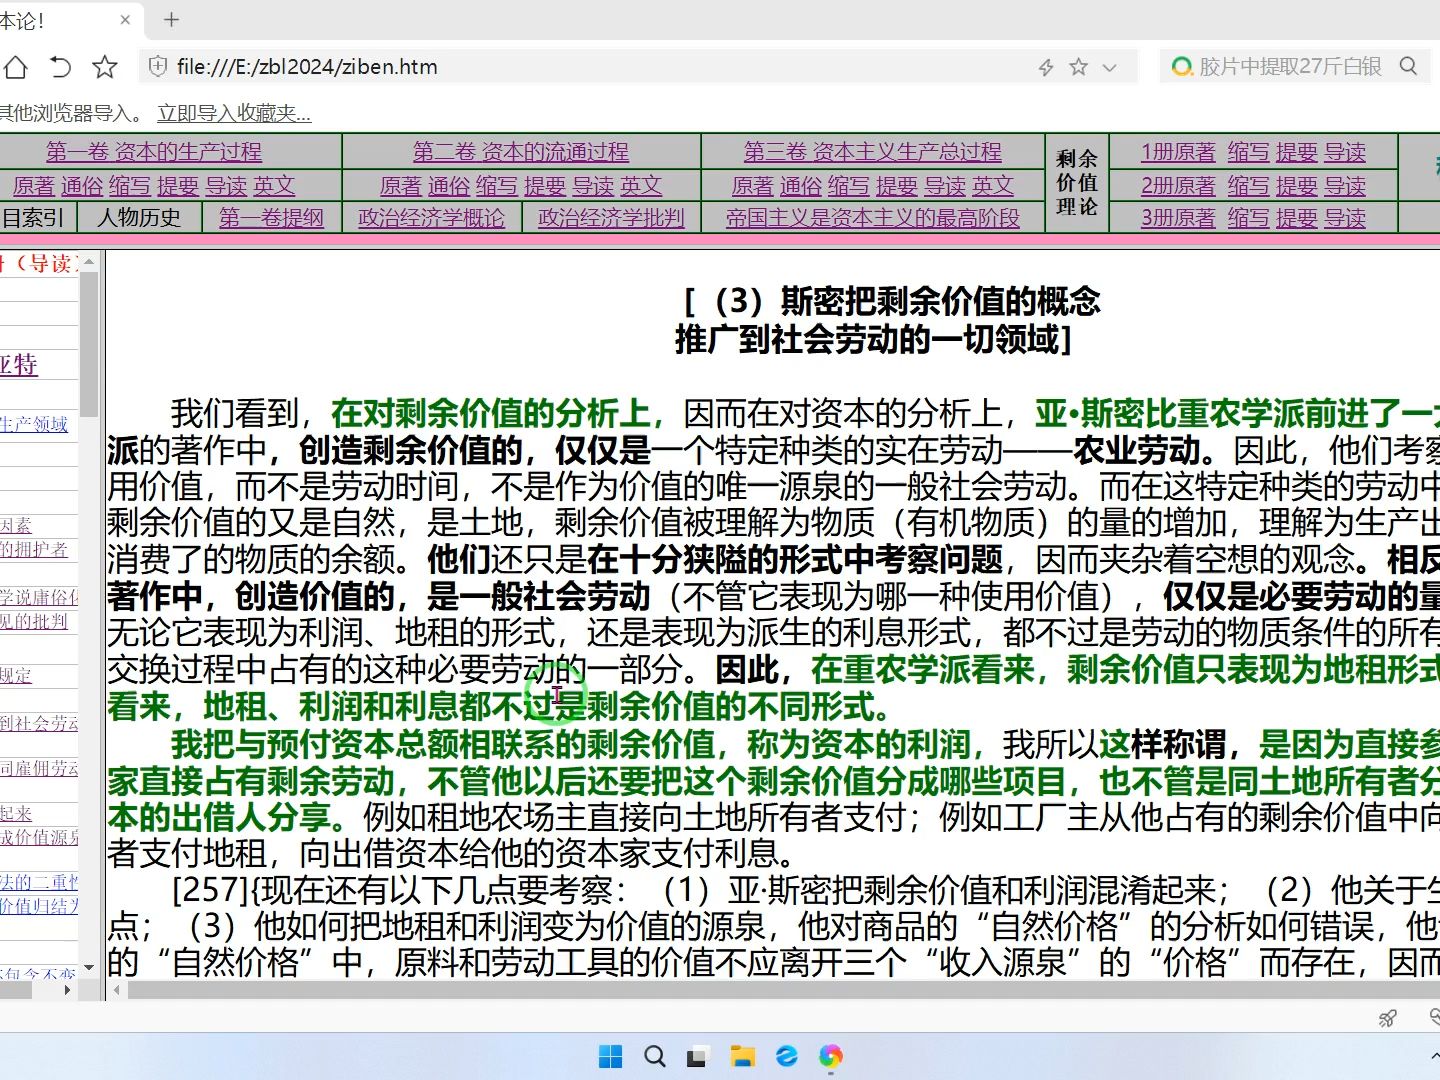Click sidebar vertical scrollbar thumb
Image resolution: width=1440 pixels, height=1080 pixels.
click(x=89, y=343)
